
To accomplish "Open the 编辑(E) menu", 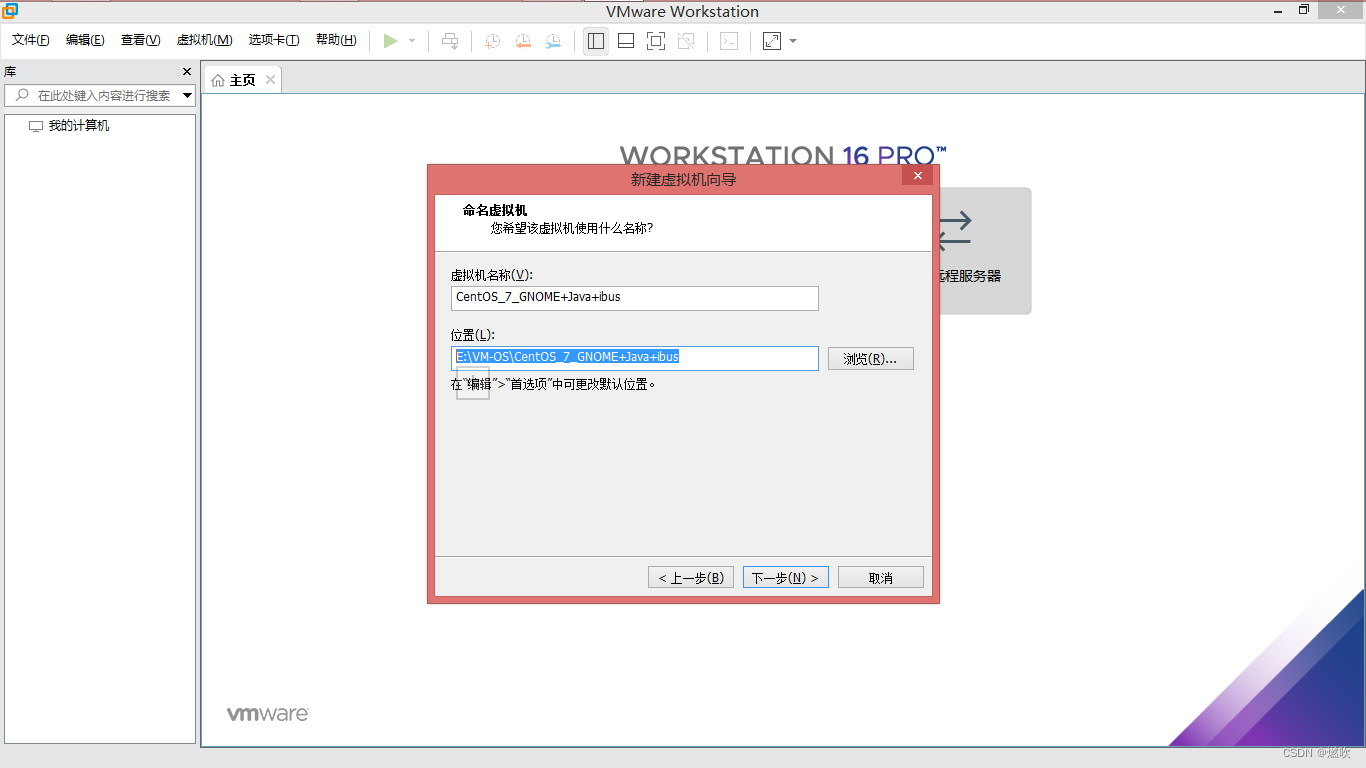I will (x=85, y=40).
